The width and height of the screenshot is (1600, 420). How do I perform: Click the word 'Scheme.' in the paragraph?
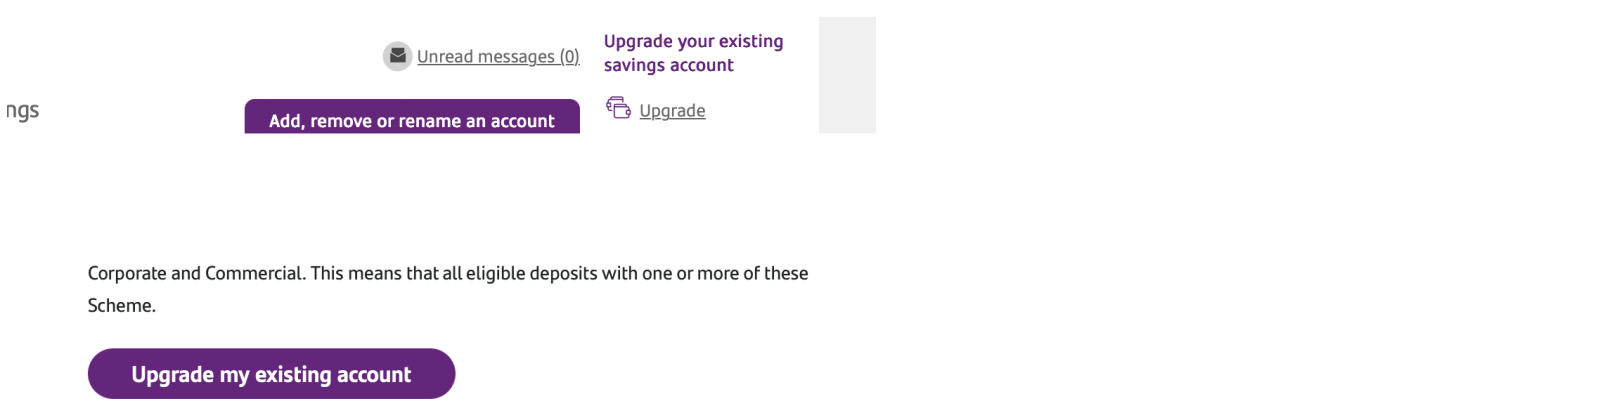point(122,306)
